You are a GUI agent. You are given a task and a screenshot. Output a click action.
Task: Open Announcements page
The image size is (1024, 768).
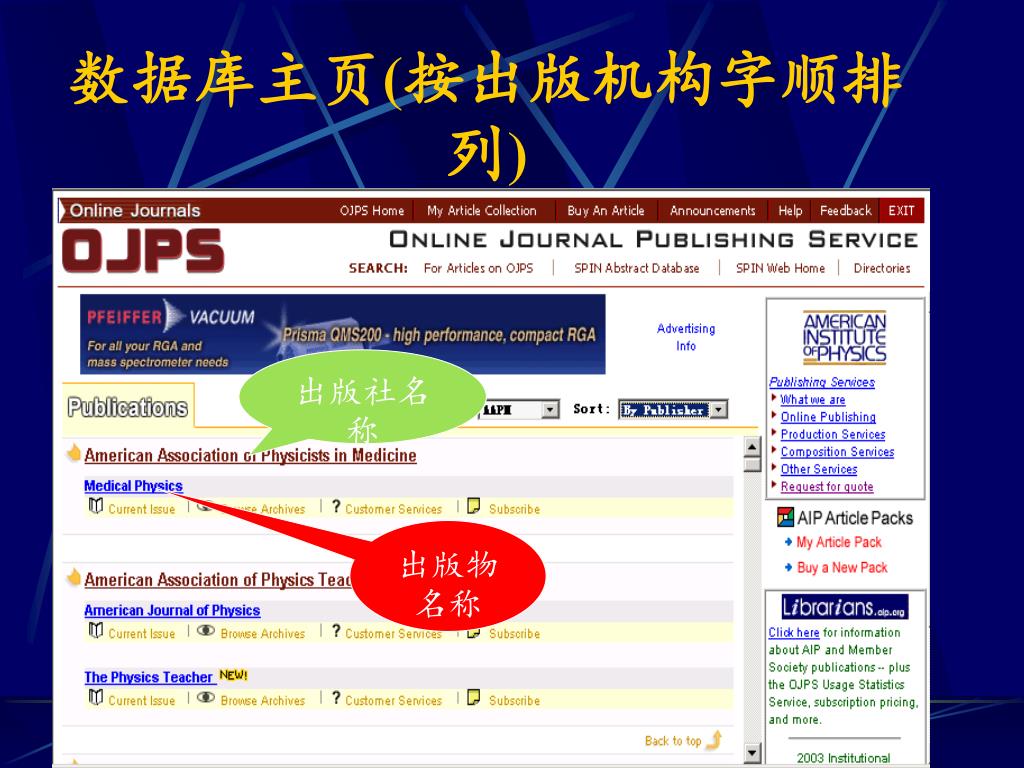[x=712, y=211]
